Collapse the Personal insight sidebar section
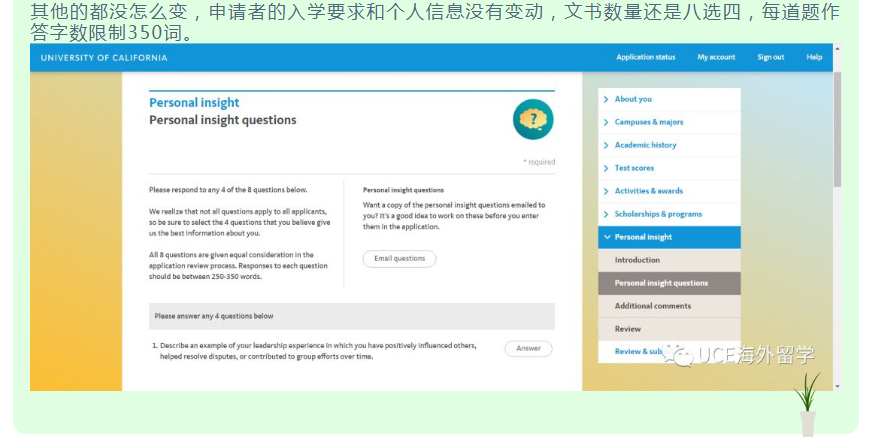This screenshot has width=872, height=446. (x=642, y=237)
